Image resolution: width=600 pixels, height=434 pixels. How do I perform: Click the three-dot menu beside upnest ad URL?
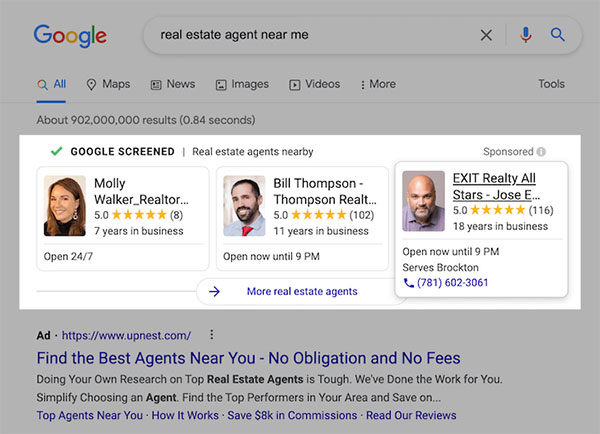(x=212, y=335)
